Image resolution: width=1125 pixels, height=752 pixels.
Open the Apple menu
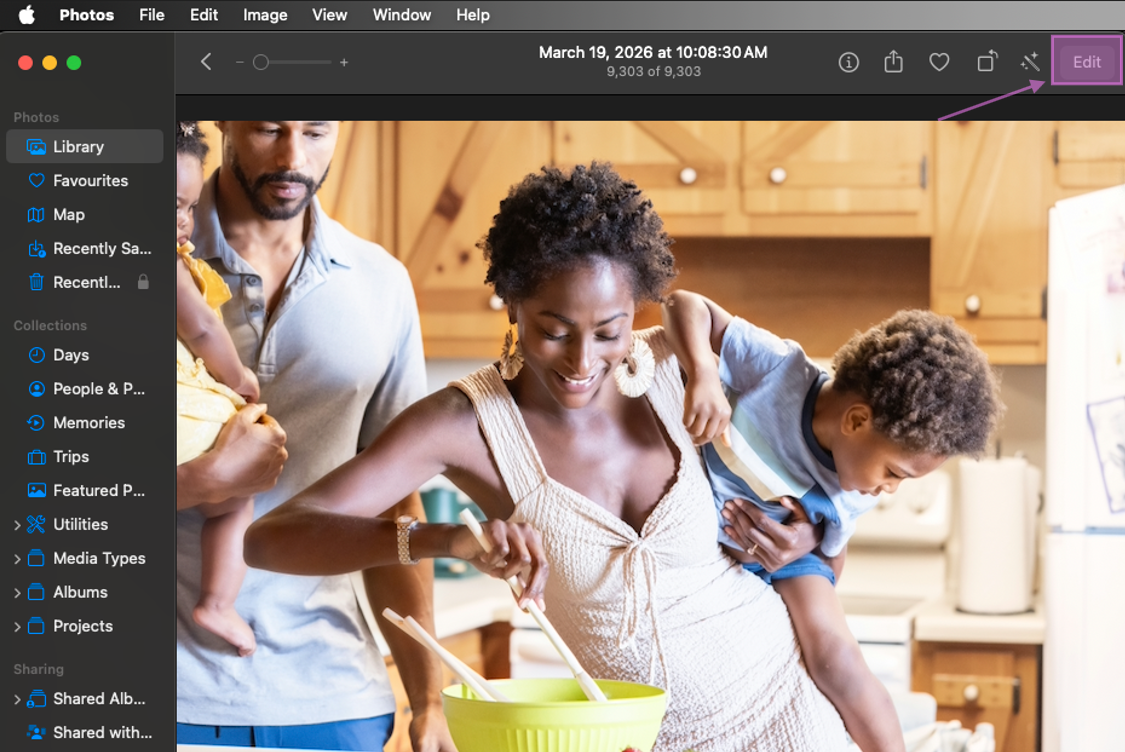pos(27,15)
